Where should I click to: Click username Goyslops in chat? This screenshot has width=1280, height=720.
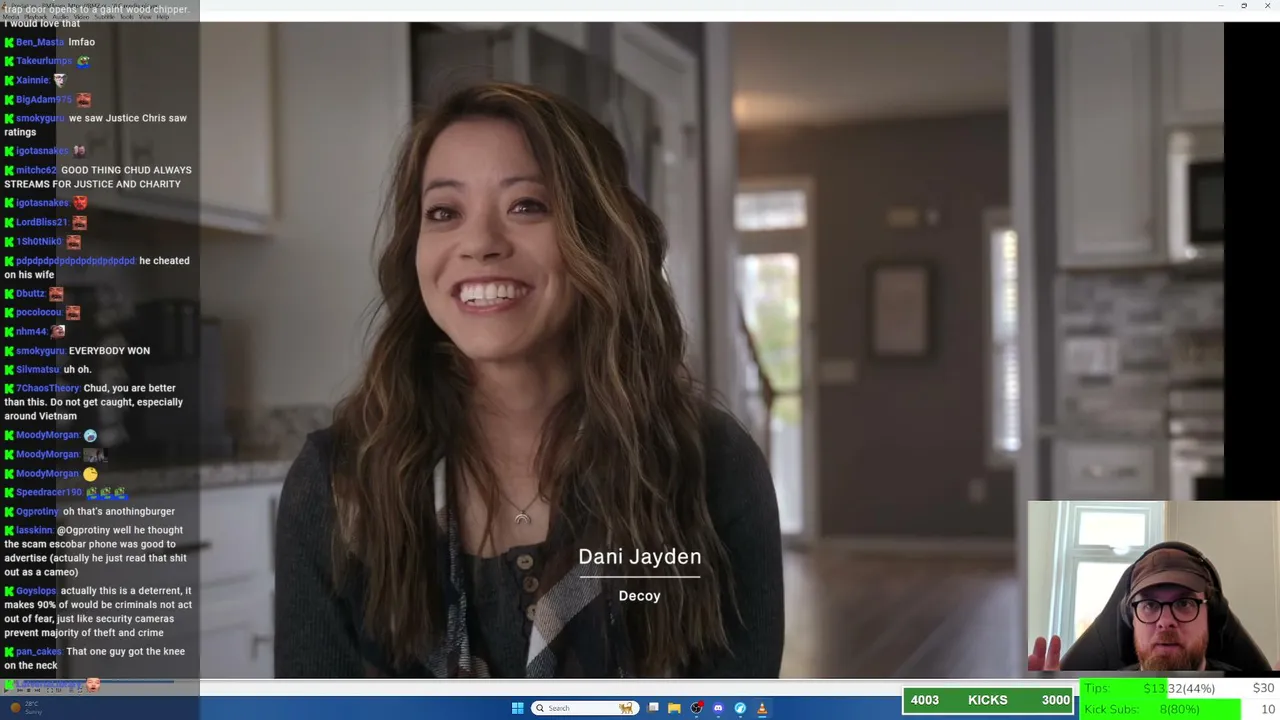36,591
